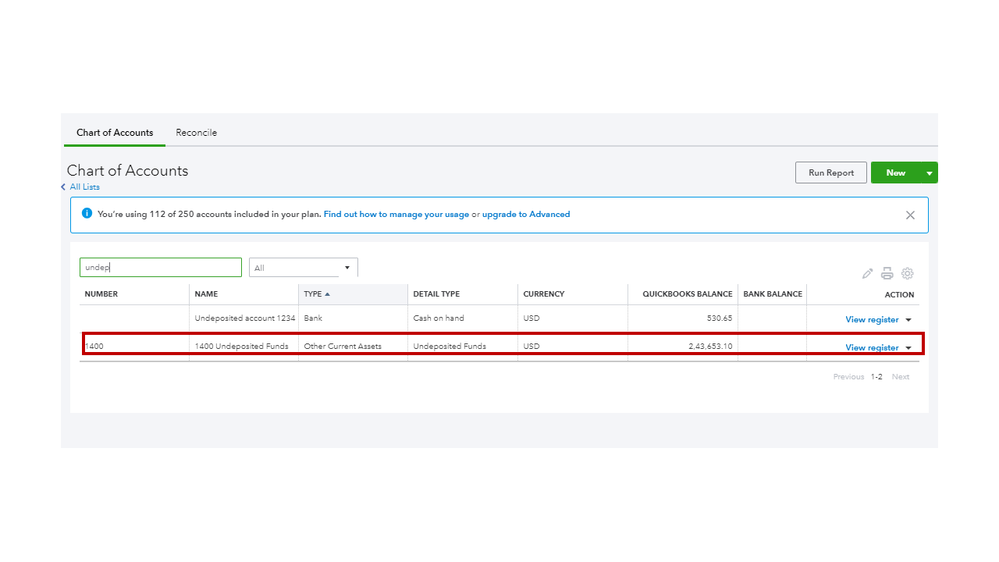The height and width of the screenshot is (562, 999).
Task: Switch to Chart of Accounts tab
Action: [x=115, y=133]
